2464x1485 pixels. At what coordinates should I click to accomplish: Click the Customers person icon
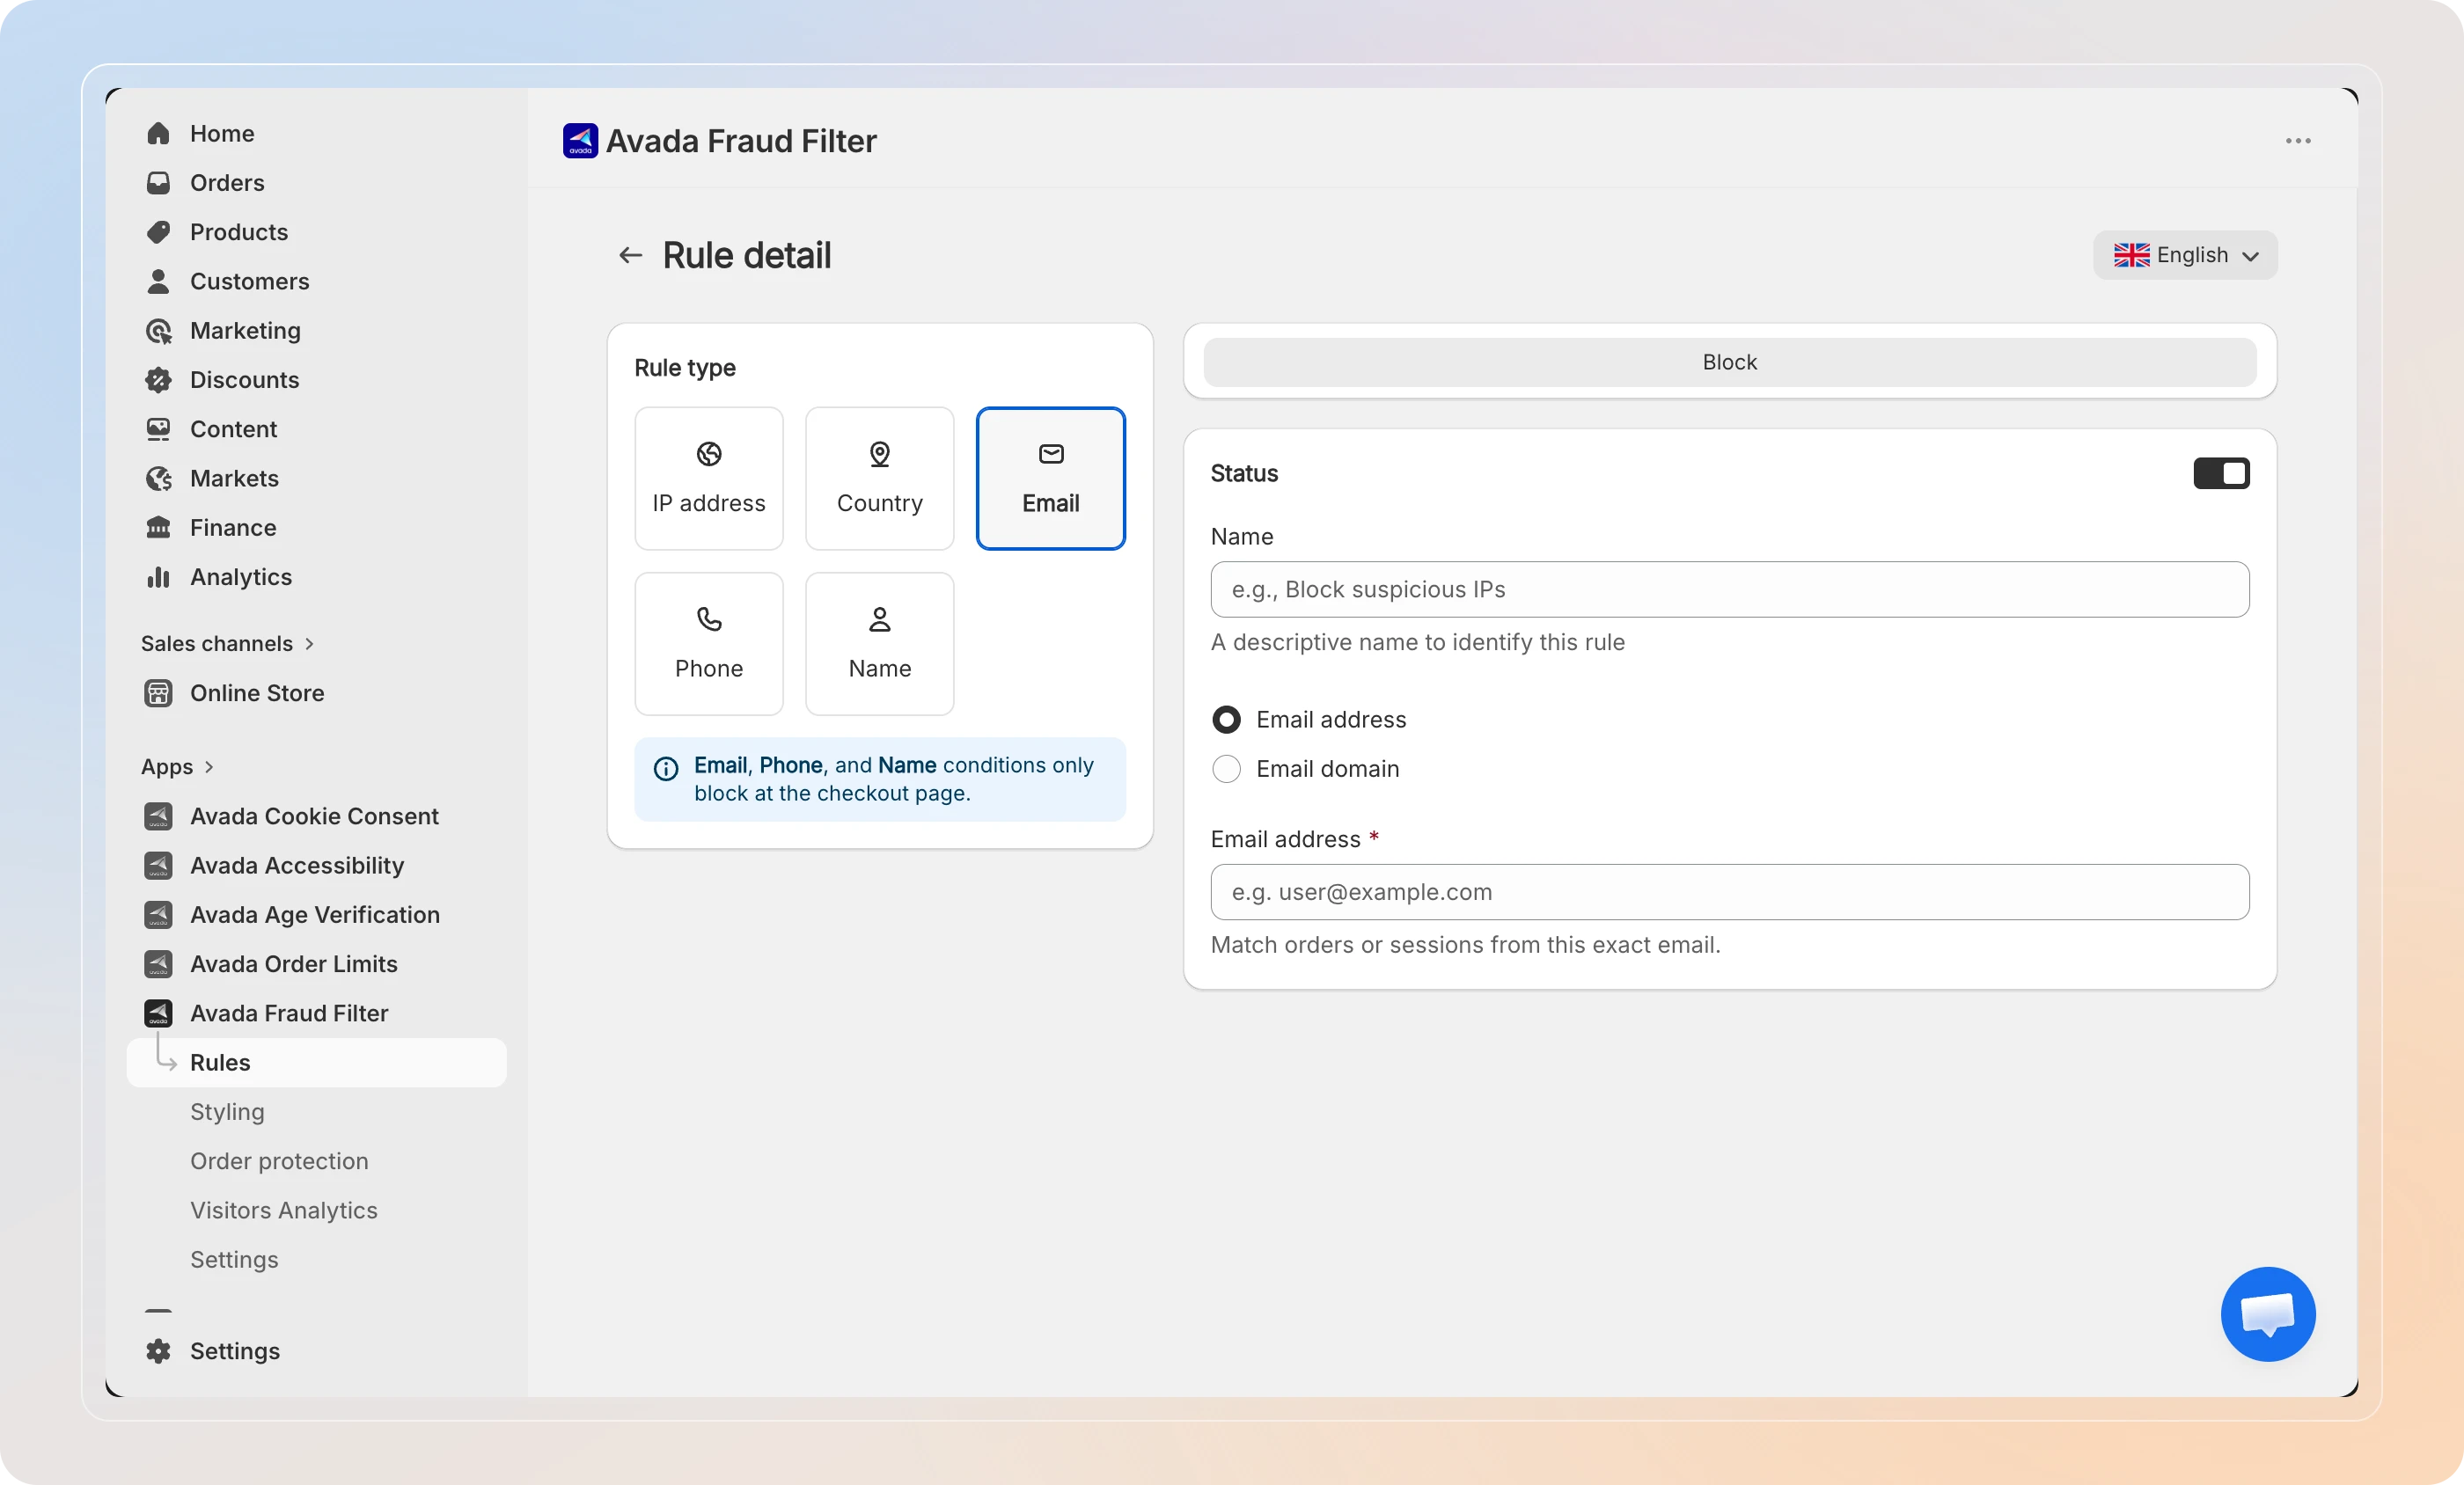click(x=158, y=281)
